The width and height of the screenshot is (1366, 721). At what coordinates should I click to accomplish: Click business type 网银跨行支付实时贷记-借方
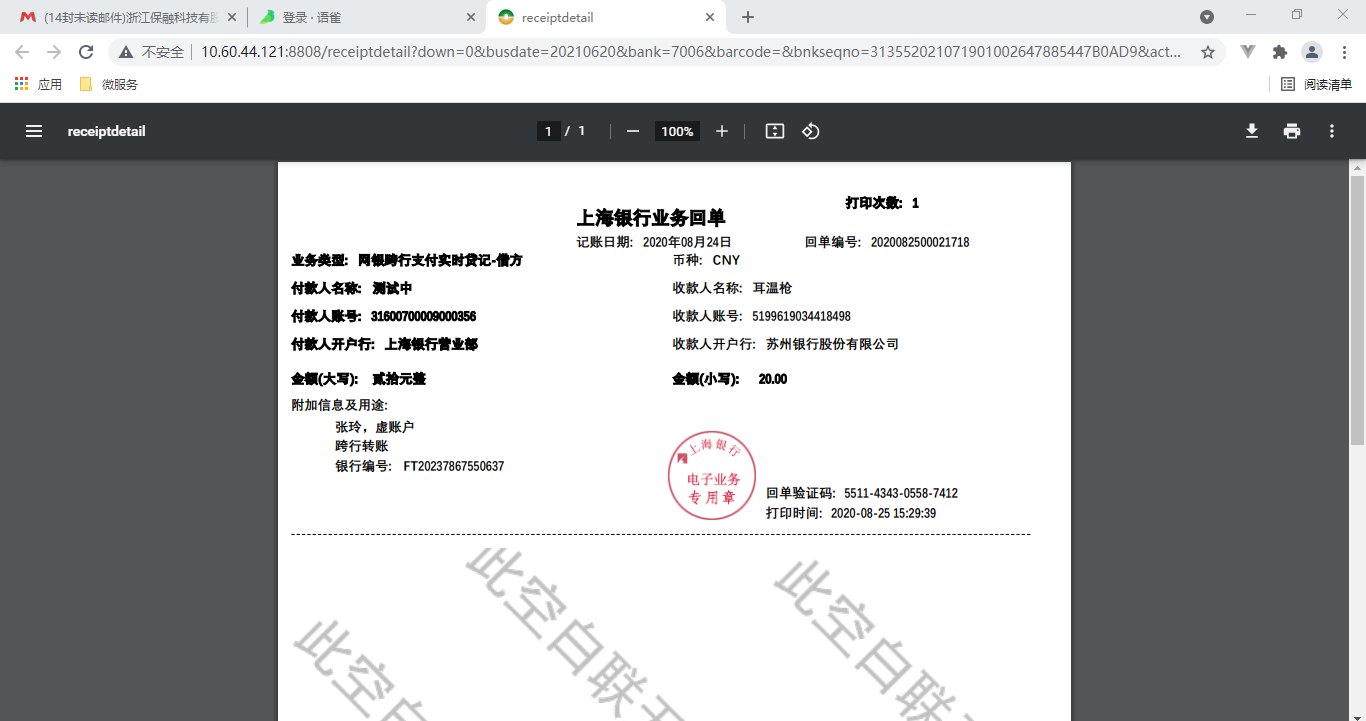(x=440, y=260)
